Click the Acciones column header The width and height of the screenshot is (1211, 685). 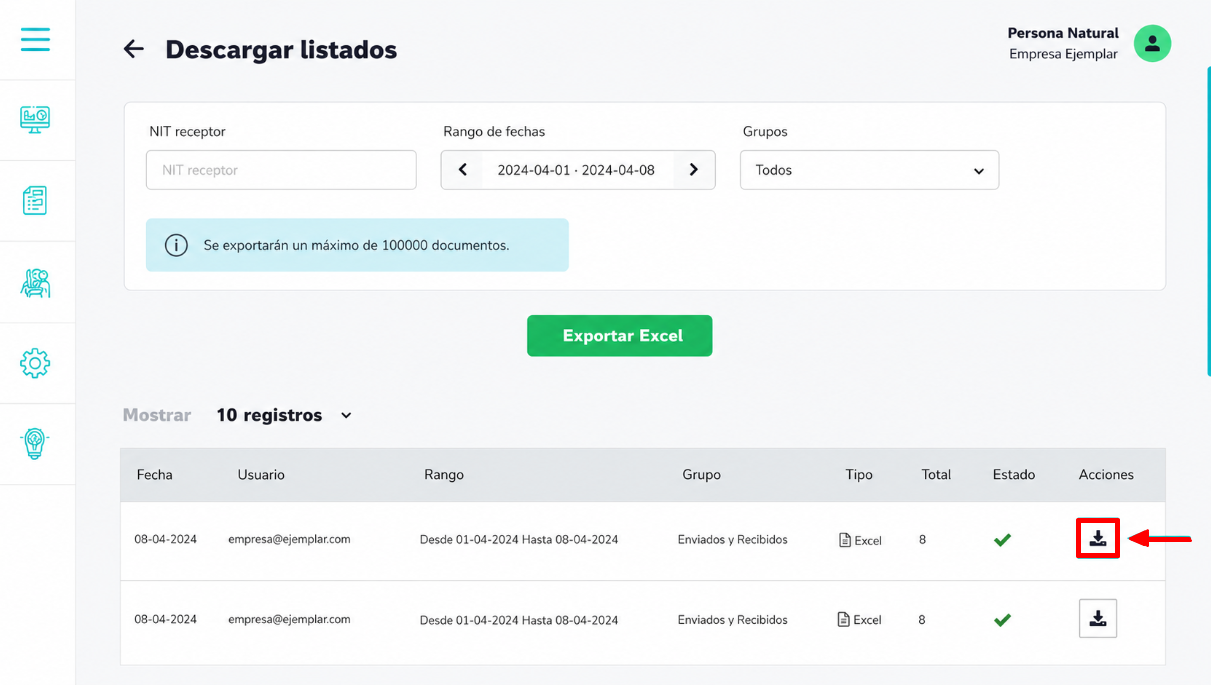[x=1106, y=475]
